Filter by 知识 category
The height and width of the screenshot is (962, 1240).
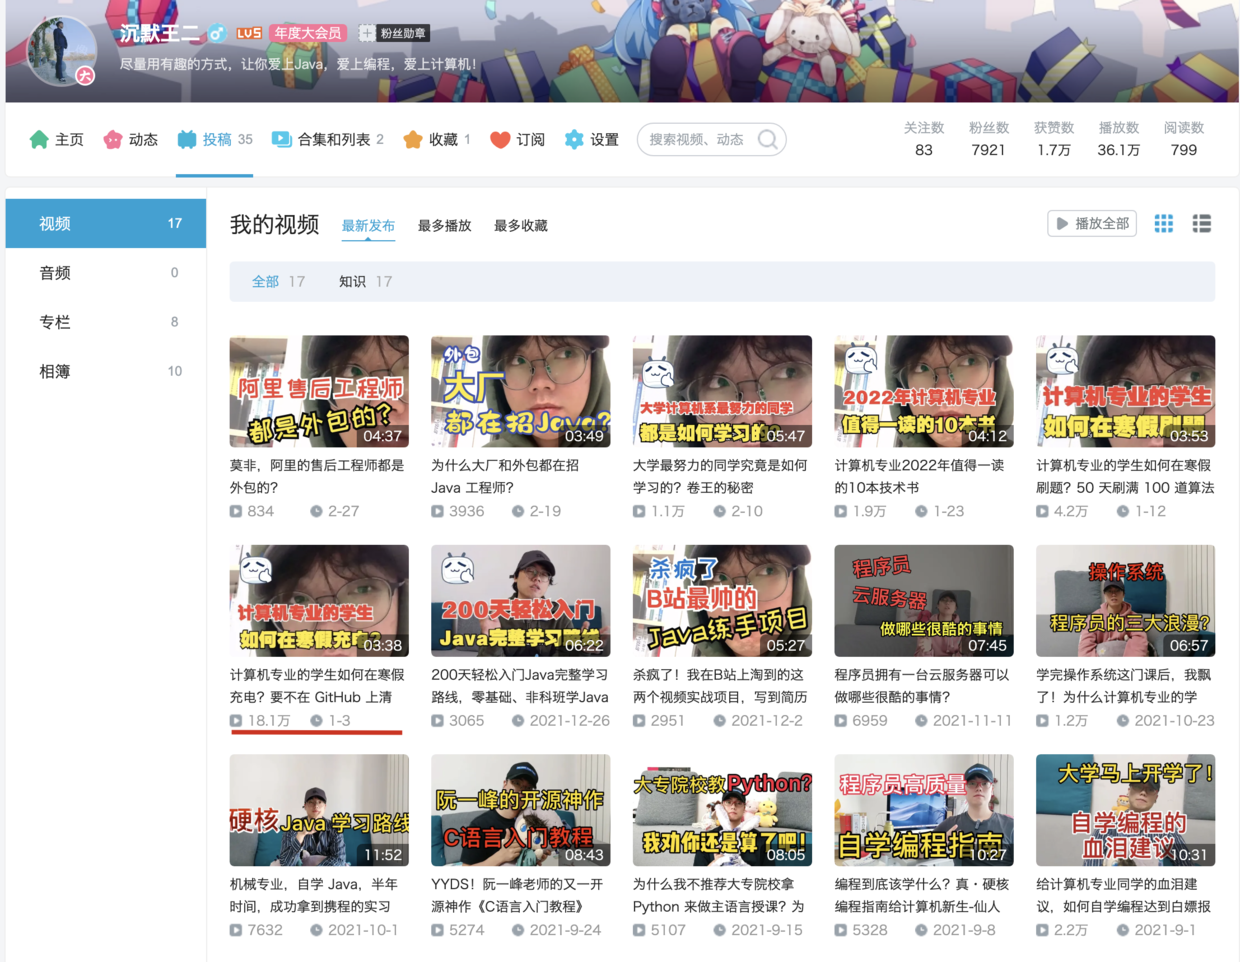point(352,282)
